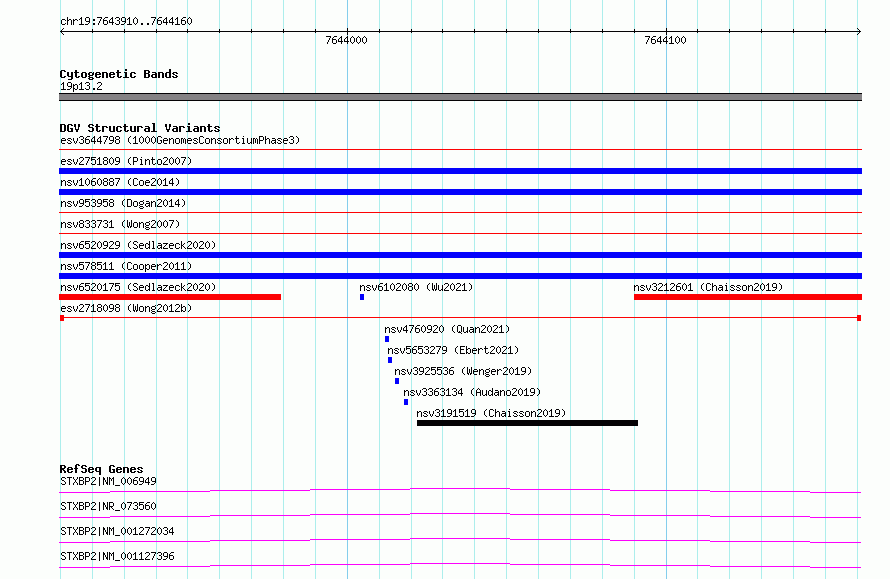Click the red bar under nsv6520175
This screenshot has width=890, height=579.
click(x=170, y=297)
